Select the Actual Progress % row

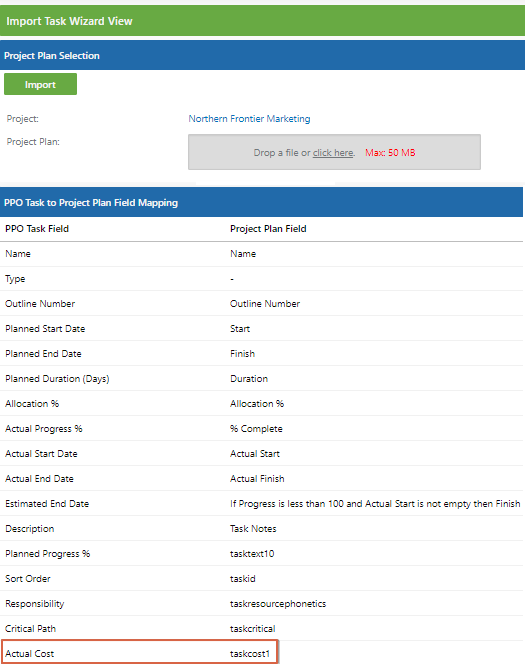(262, 429)
